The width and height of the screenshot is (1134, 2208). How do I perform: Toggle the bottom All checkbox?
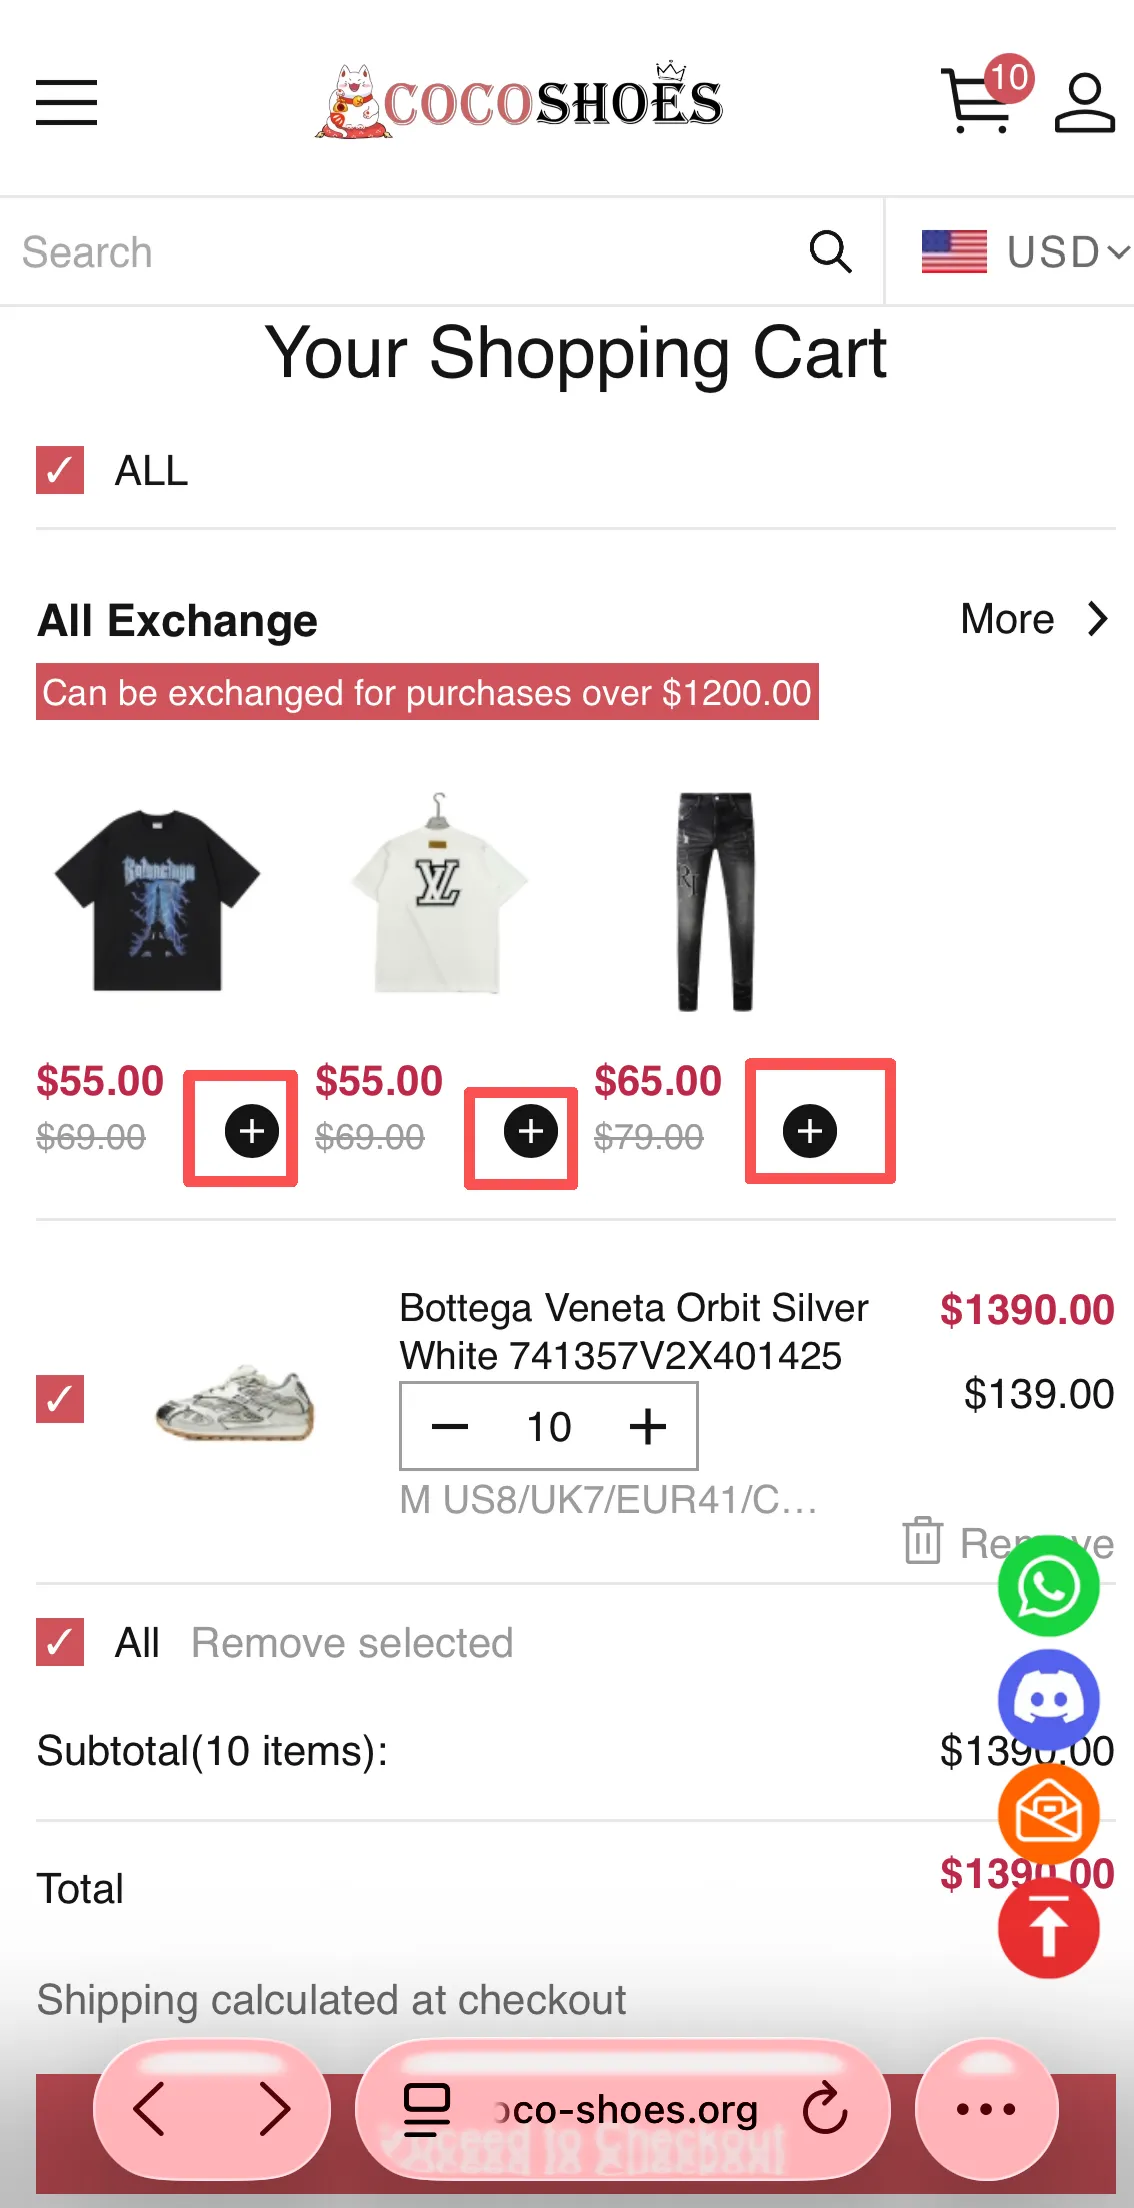60,1642
